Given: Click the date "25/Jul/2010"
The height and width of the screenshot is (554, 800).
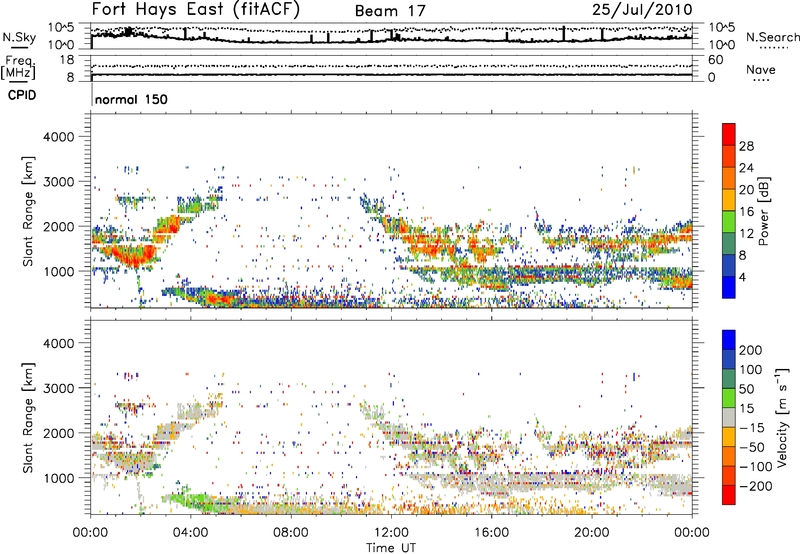Looking at the screenshot, I should pos(642,10).
